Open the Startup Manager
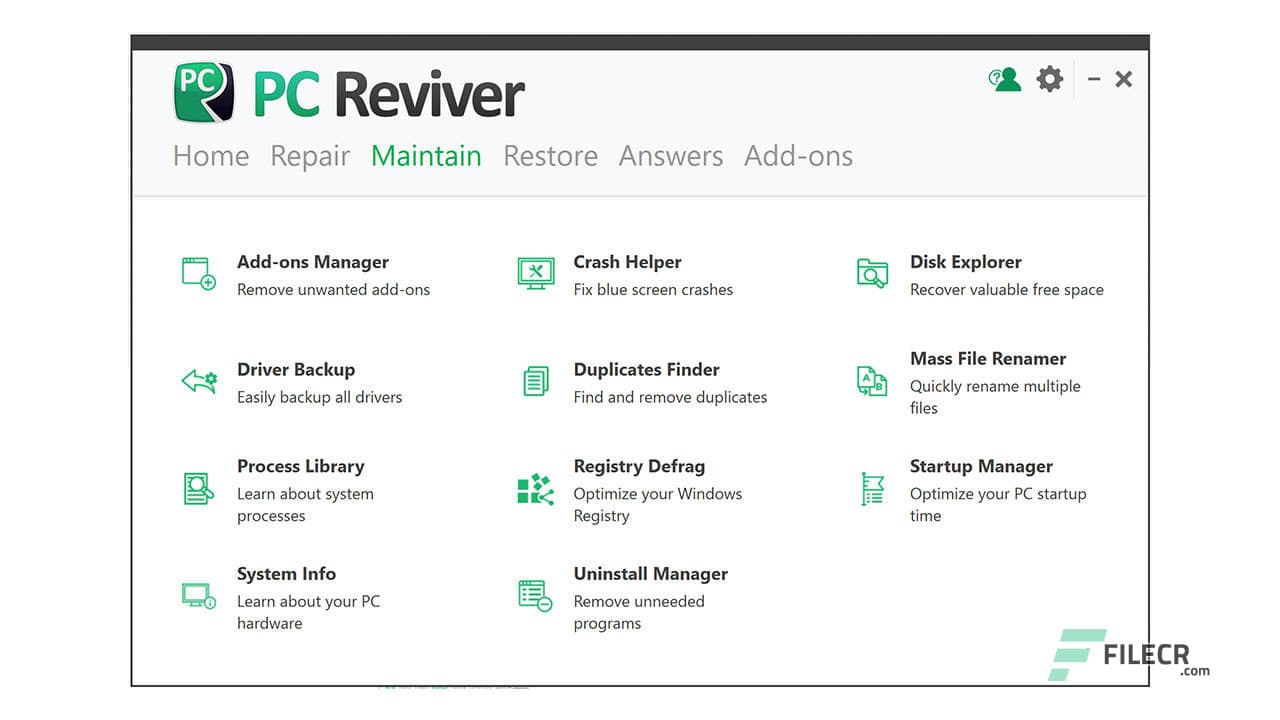Viewport: 1280px width, 720px height. (x=980, y=466)
